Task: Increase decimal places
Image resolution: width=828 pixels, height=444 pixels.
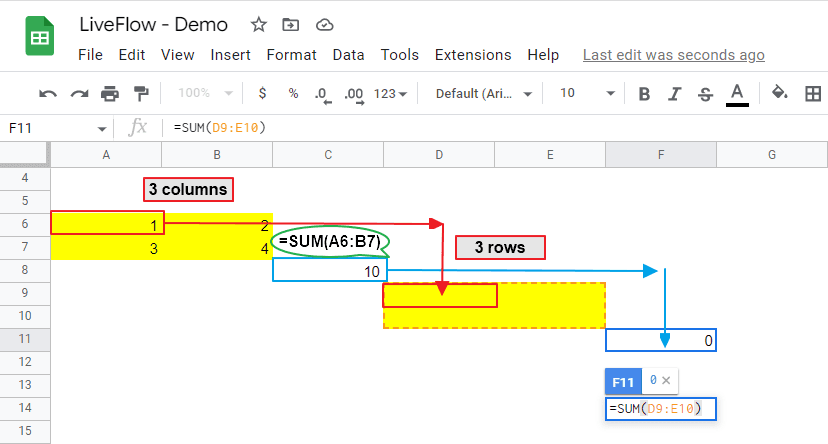Action: (354, 95)
